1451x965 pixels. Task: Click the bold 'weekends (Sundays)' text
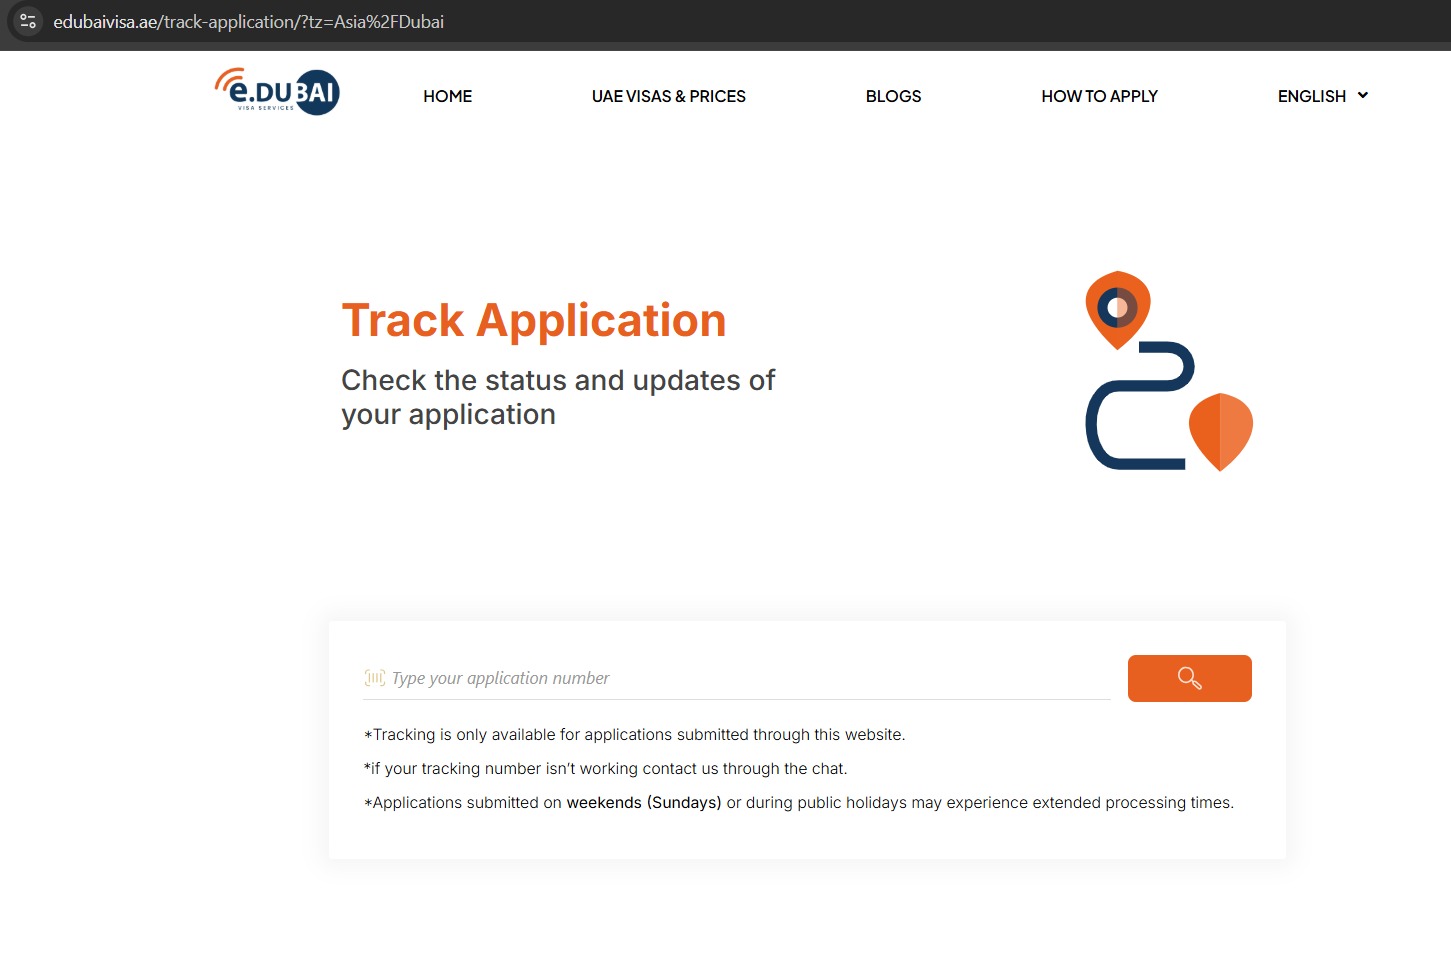pos(643,802)
